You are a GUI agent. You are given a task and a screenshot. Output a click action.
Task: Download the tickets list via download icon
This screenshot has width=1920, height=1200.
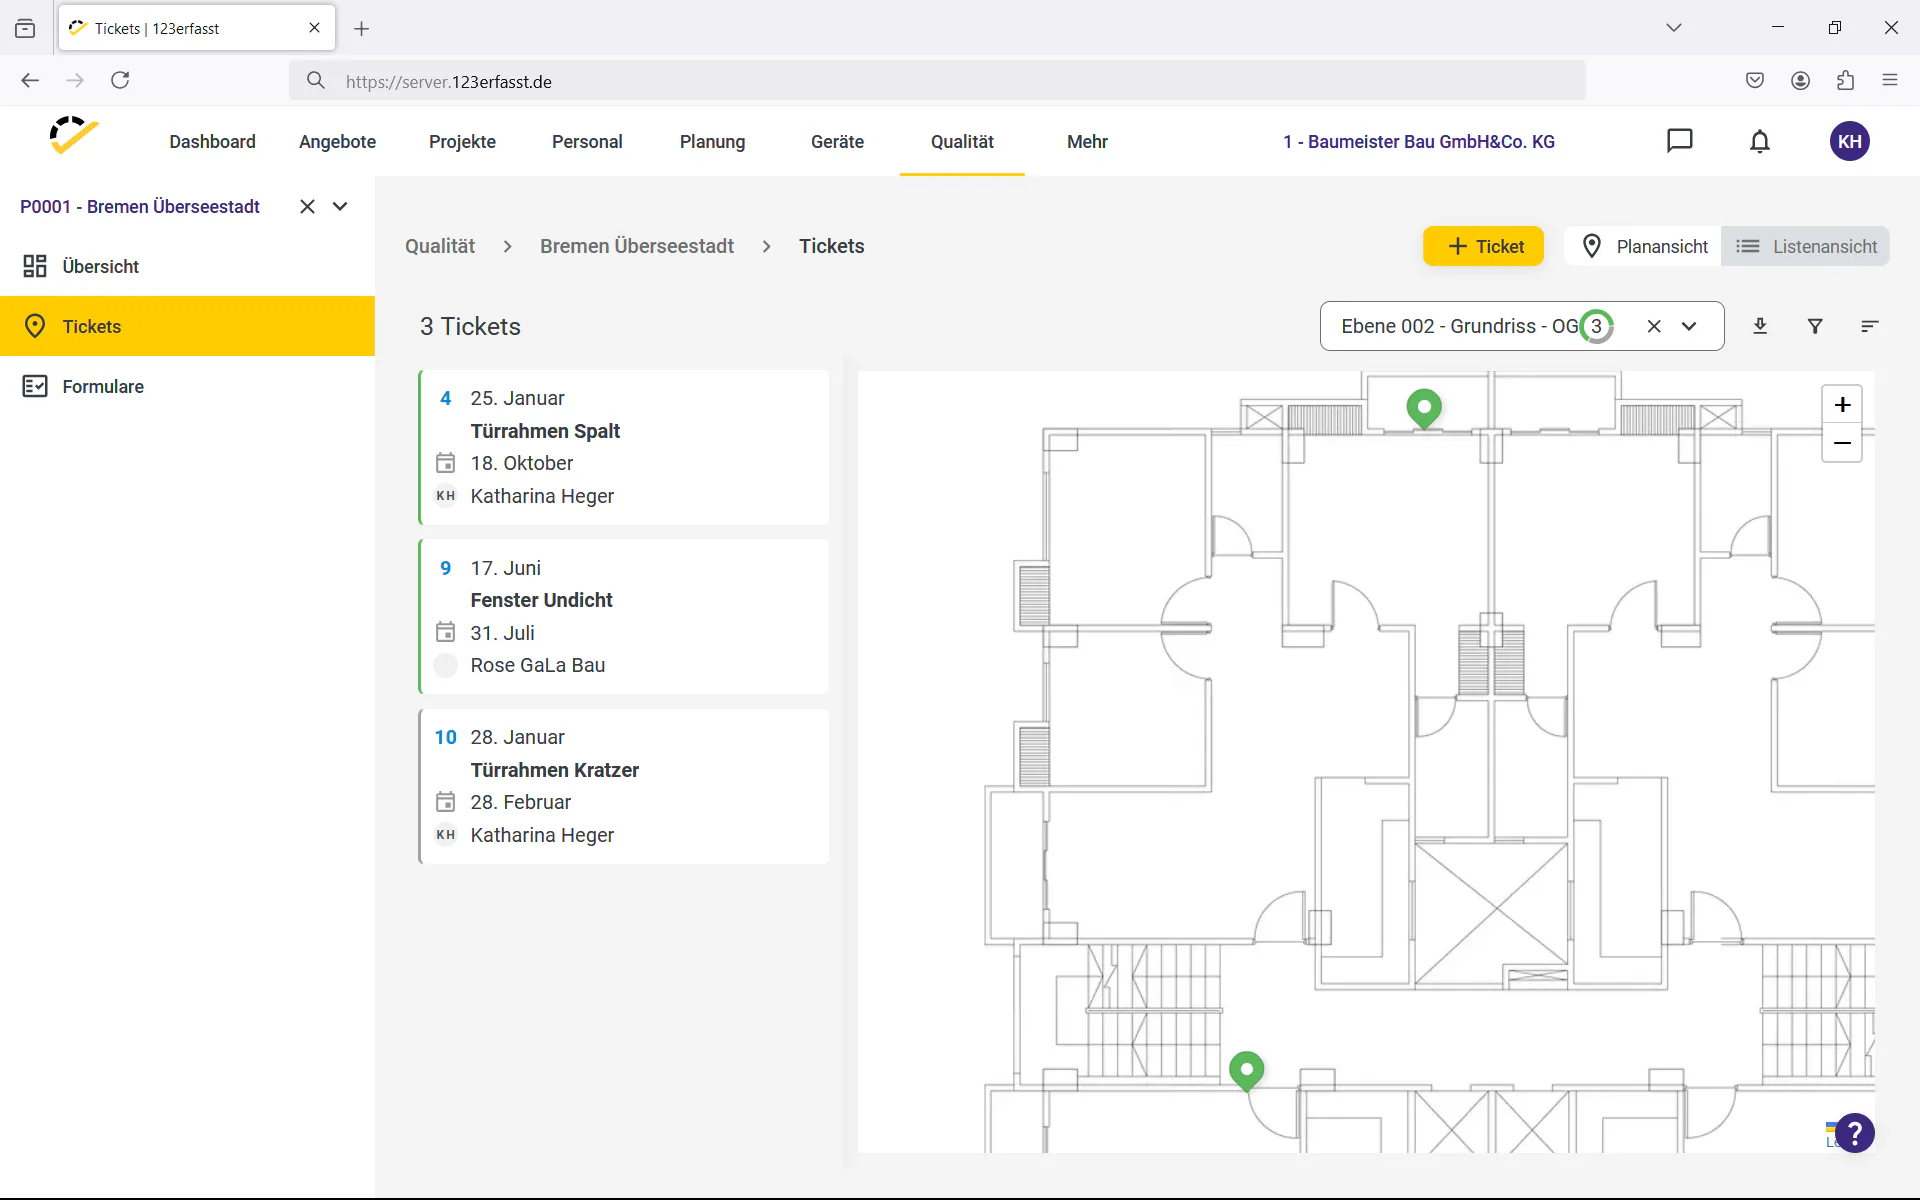tap(1760, 326)
